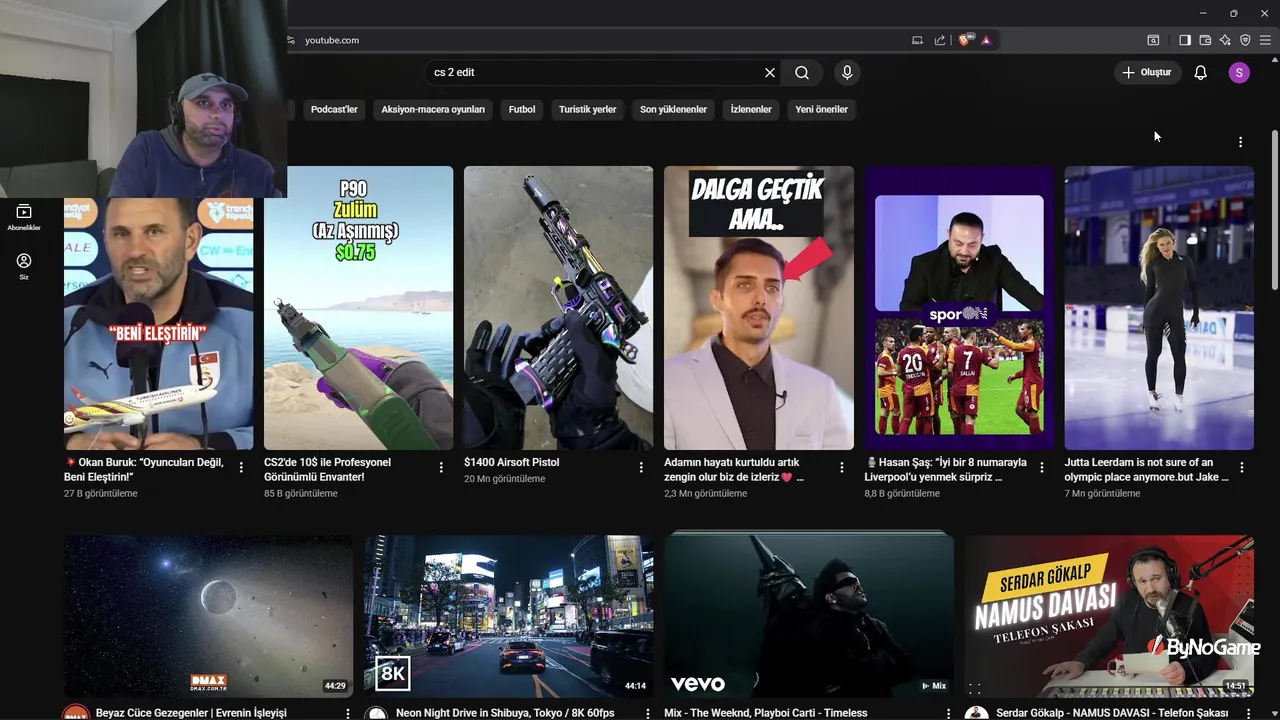Screen dimensions: 1280x720
Task: Open options menu for Hasan Şaş short
Action: (1042, 467)
